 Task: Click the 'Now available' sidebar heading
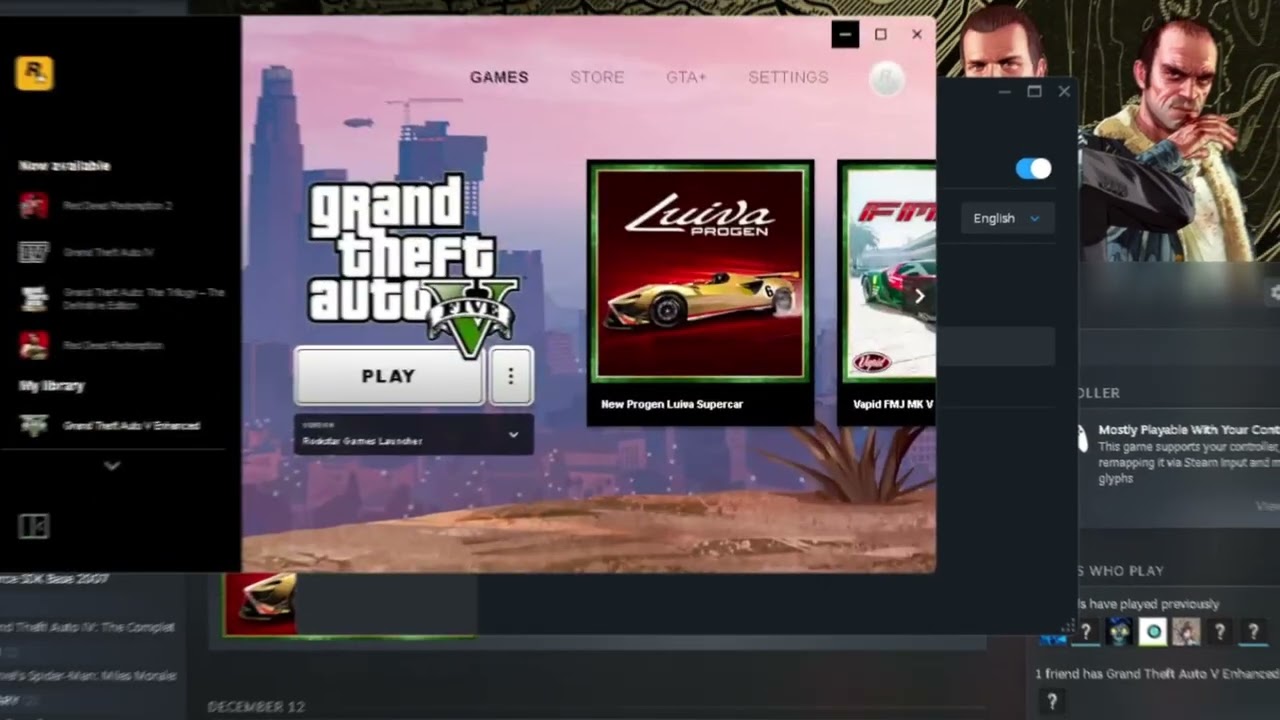[65, 166]
